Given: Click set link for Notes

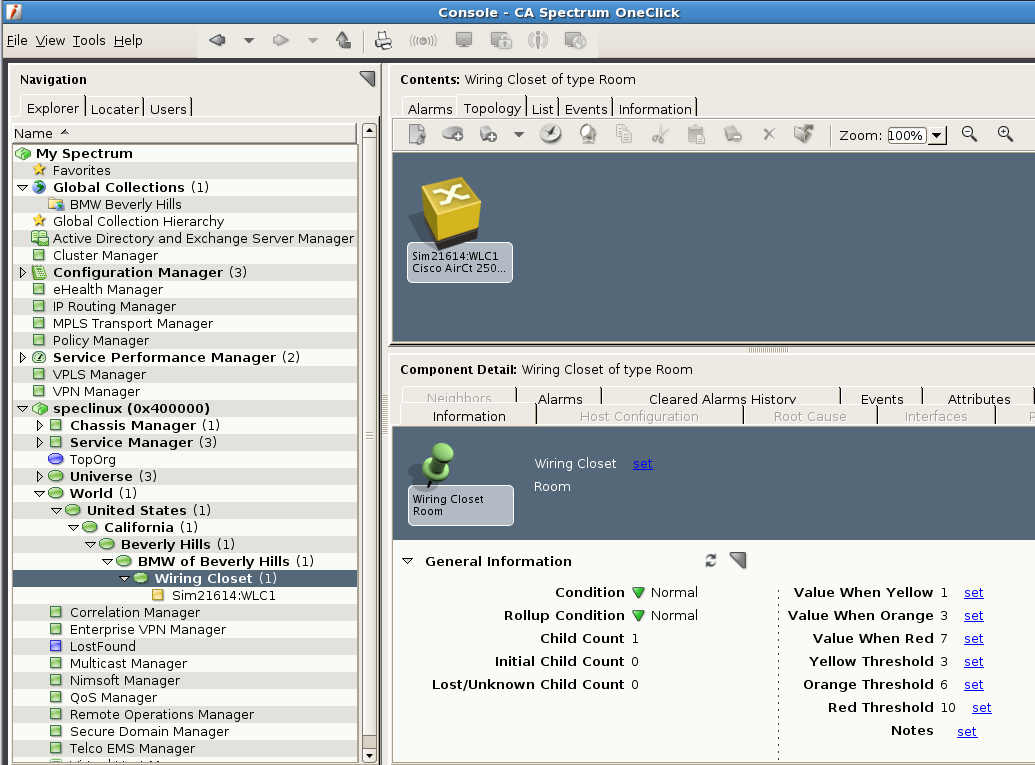Looking at the screenshot, I should 967,731.
